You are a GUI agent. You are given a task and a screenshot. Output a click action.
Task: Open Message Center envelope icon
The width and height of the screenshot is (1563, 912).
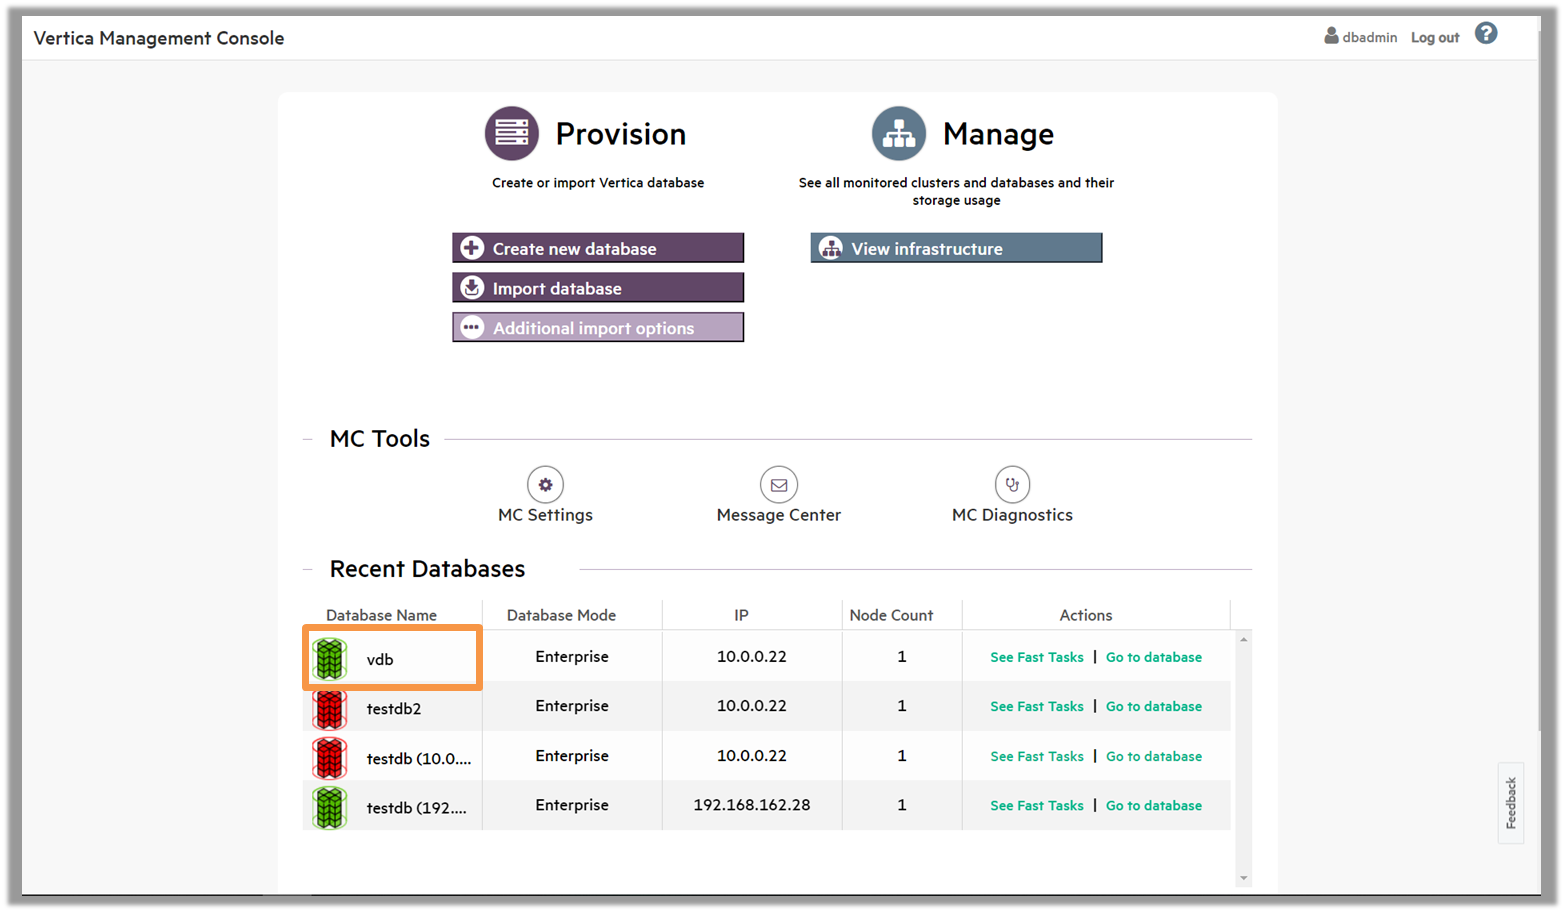pyautogui.click(x=778, y=485)
